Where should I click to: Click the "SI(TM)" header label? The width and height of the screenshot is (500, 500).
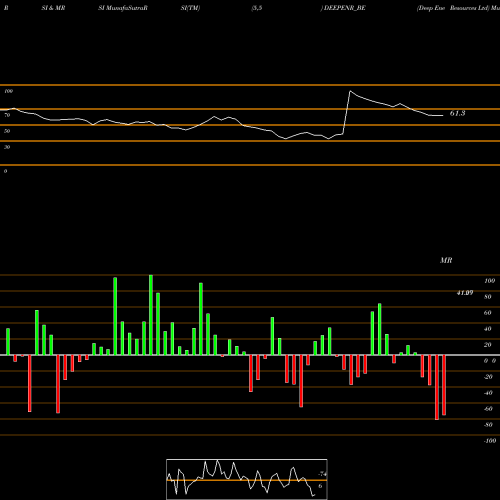point(190,8)
